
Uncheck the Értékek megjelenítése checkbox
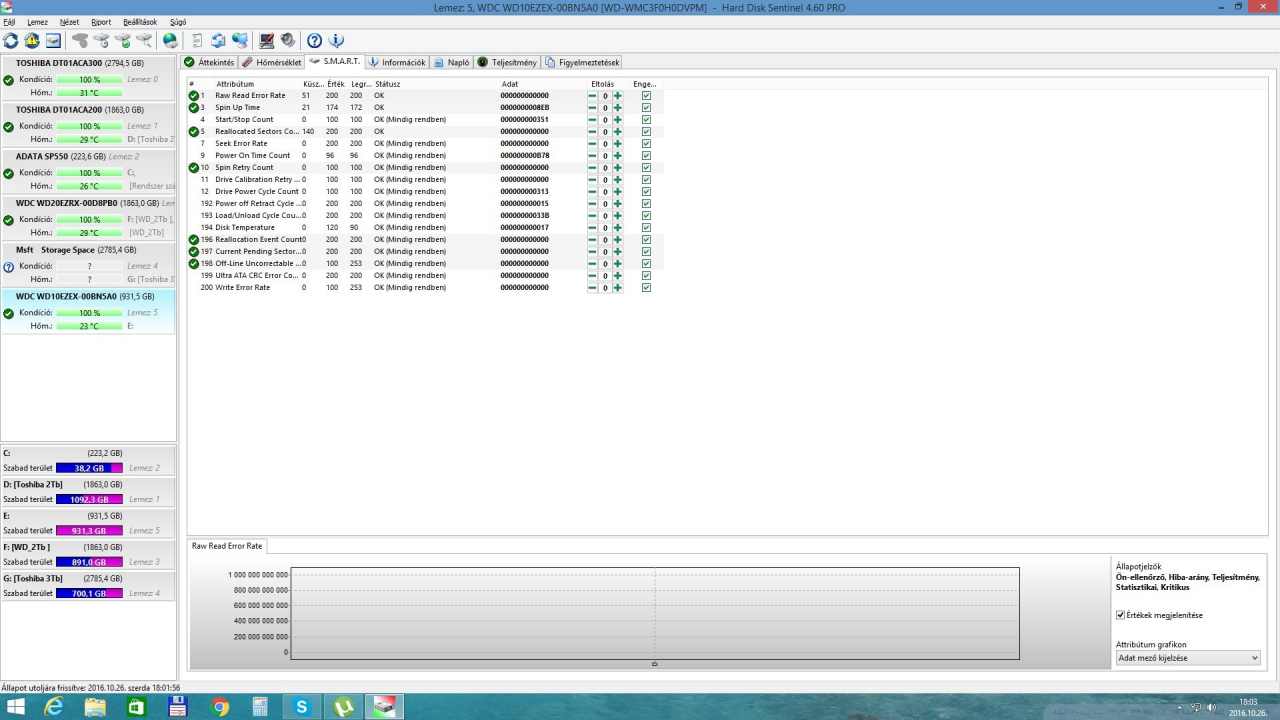point(1121,615)
